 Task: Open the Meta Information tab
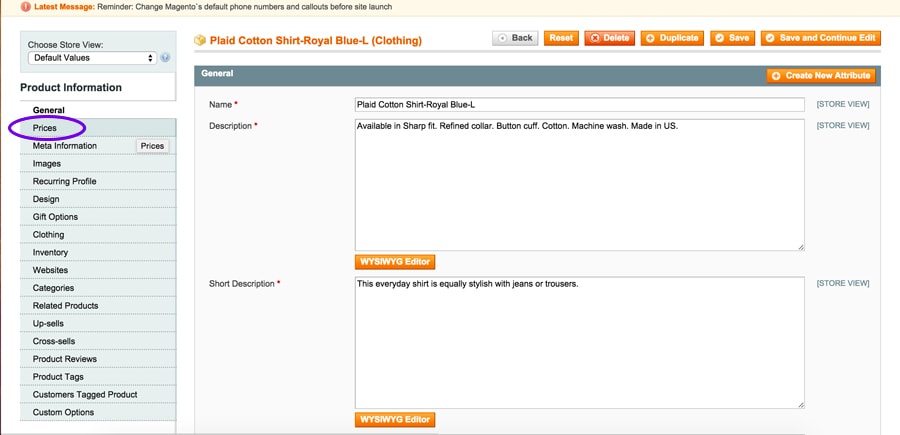pyautogui.click(x=98, y=146)
